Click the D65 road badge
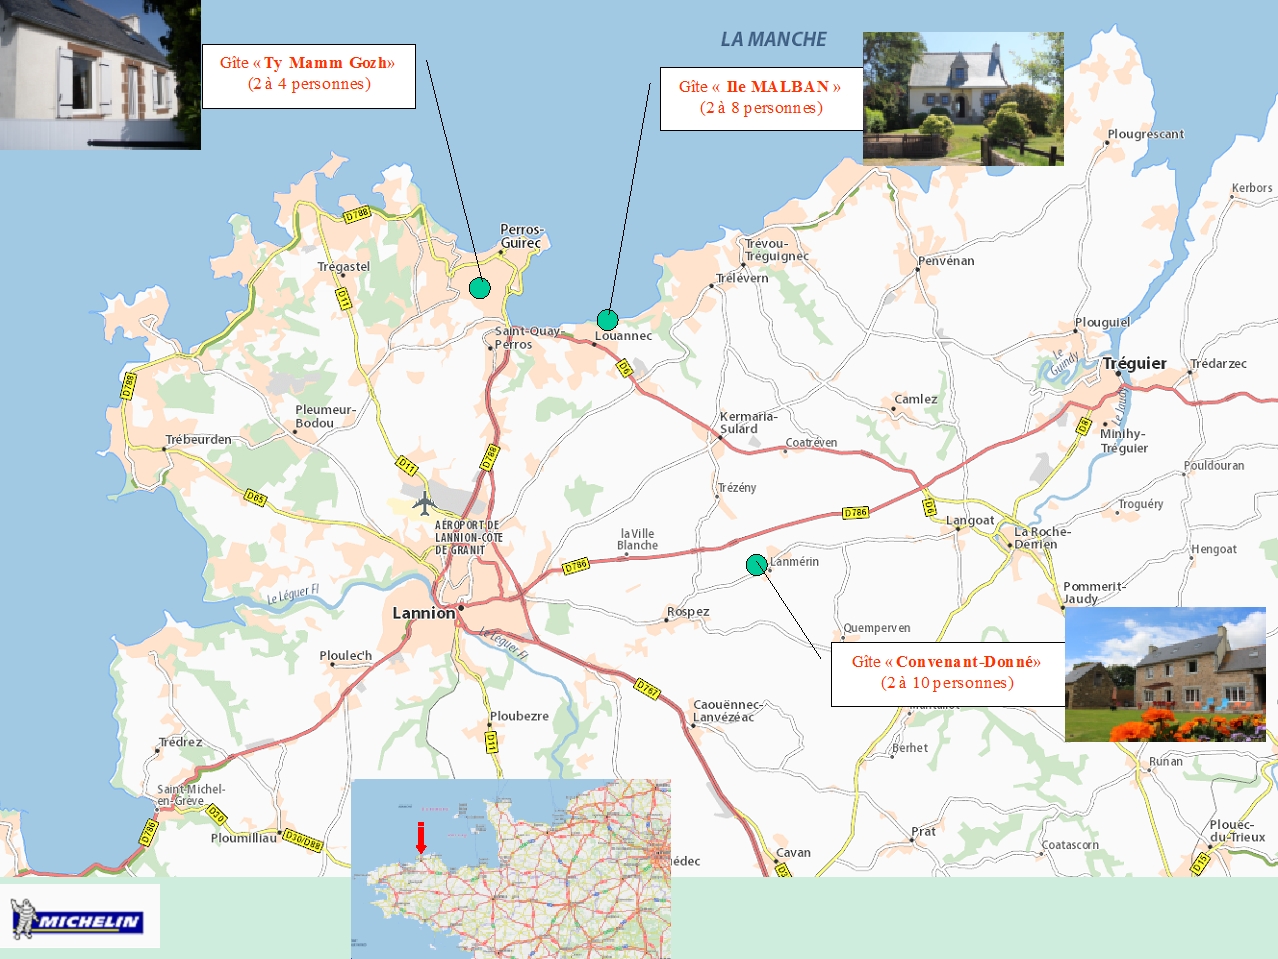Image resolution: width=1278 pixels, height=959 pixels. (256, 497)
